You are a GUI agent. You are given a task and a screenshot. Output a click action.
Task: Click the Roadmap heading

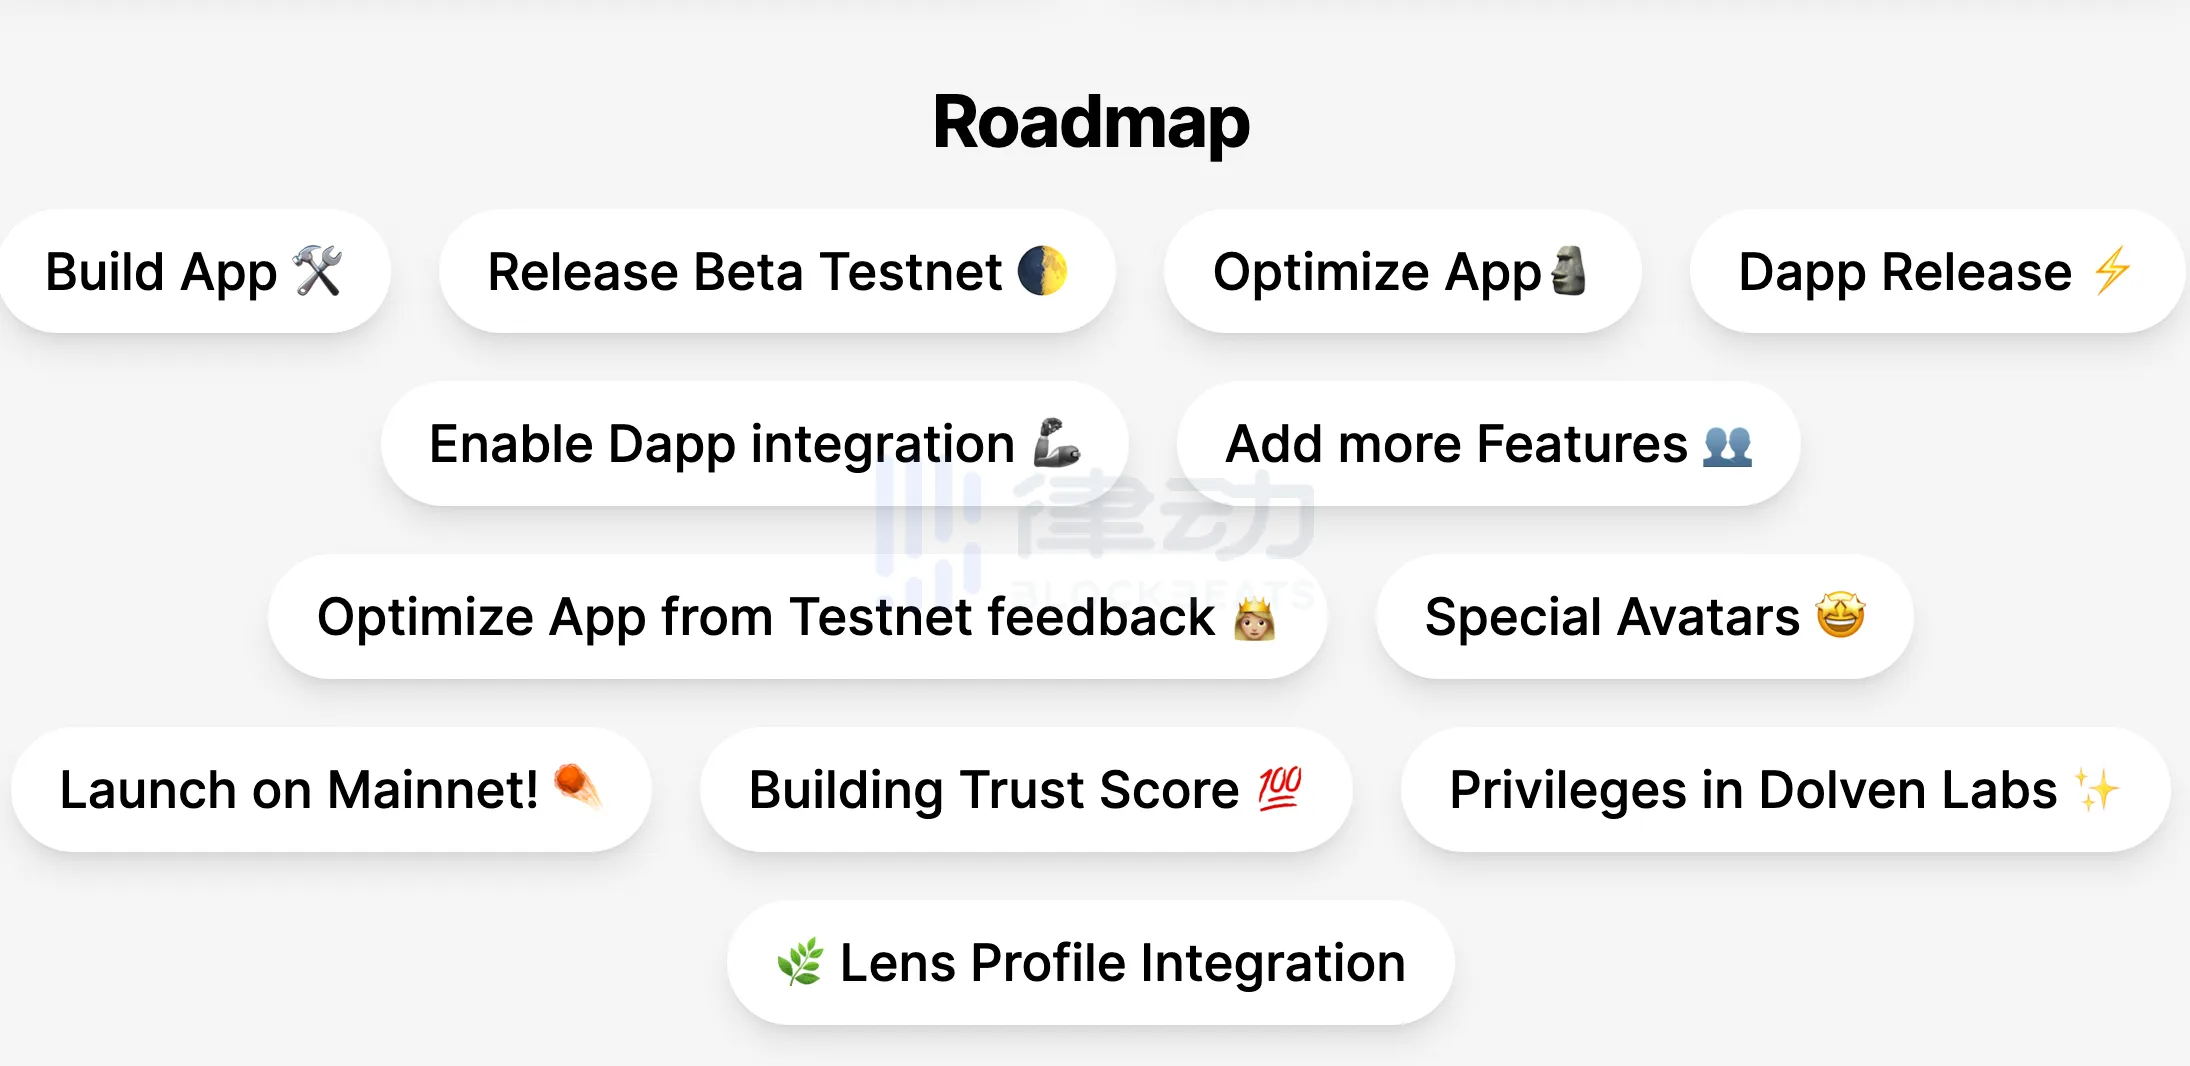tap(1091, 122)
